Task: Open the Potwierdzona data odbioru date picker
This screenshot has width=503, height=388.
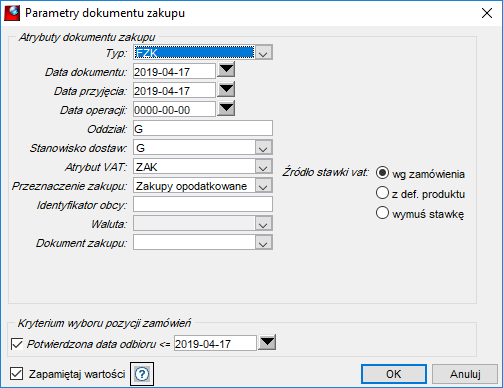Action: [x=267, y=342]
